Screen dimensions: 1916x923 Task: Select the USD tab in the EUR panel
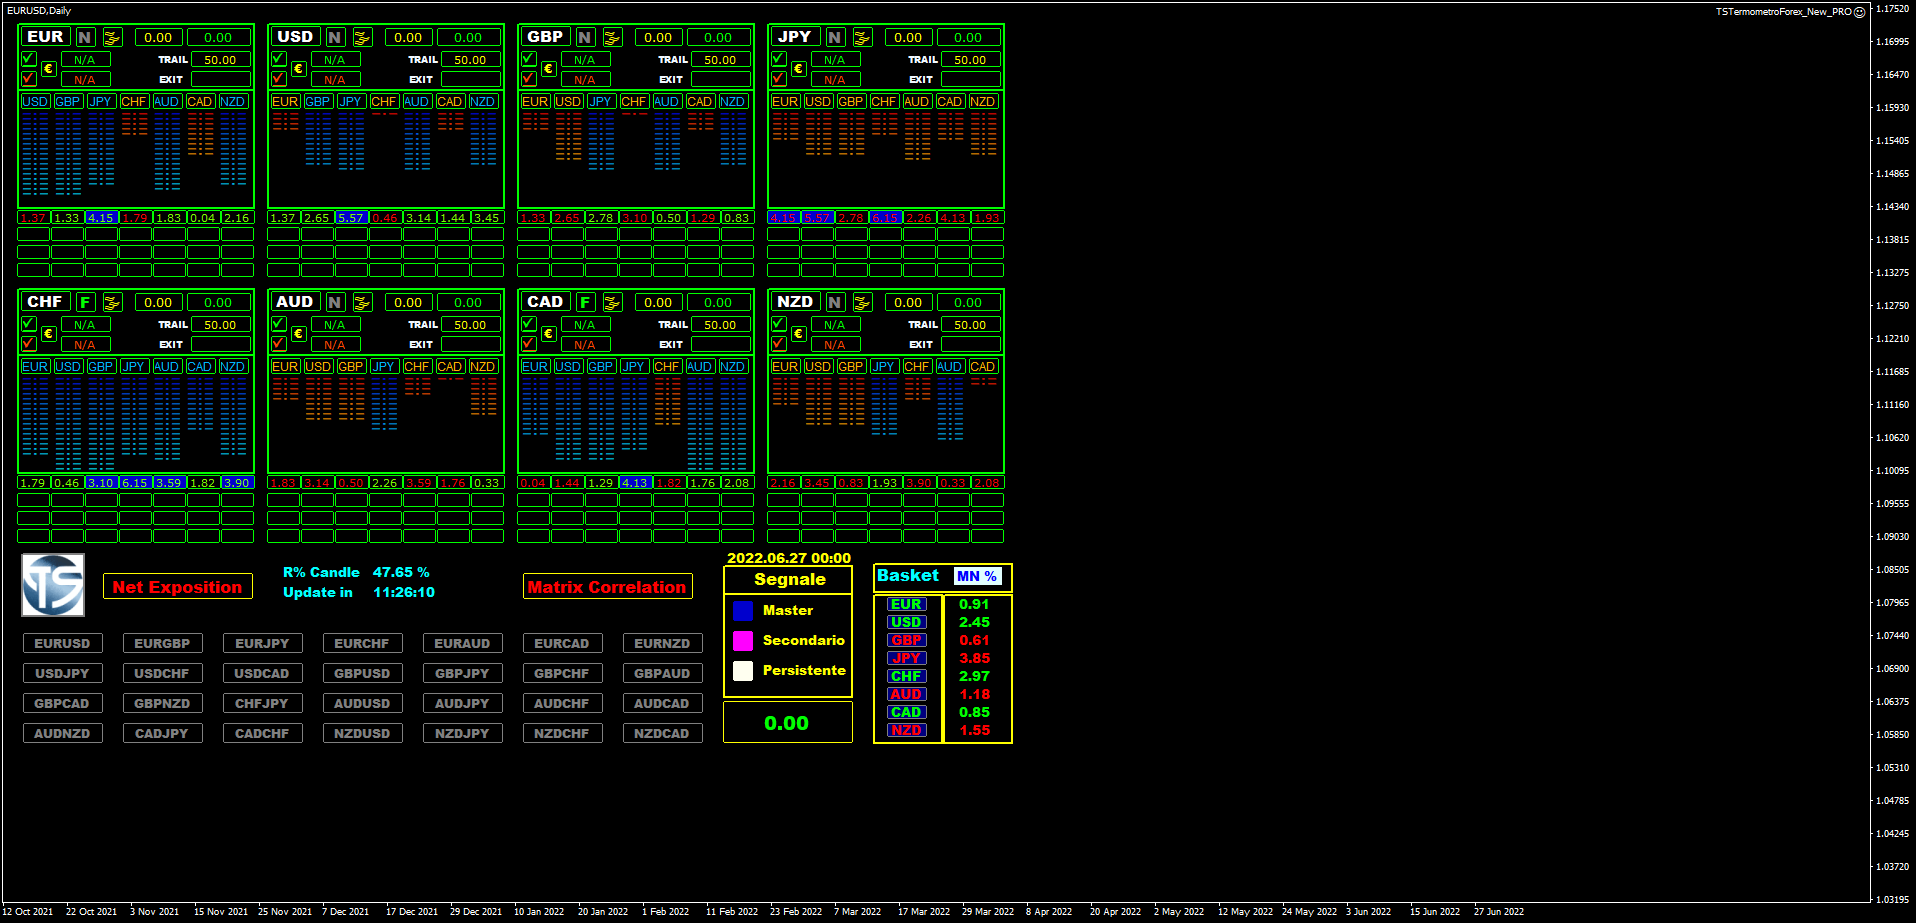(35, 102)
